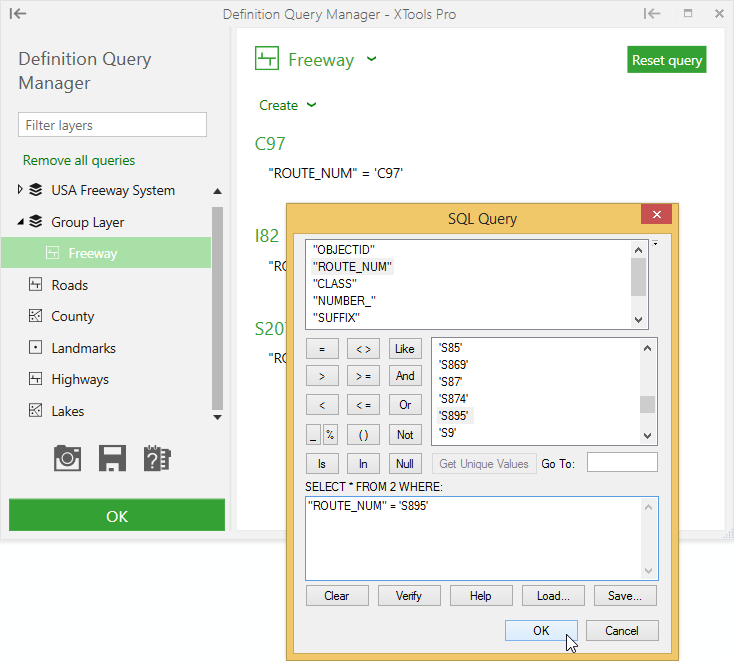The width and height of the screenshot is (734, 661).
Task: Click the Verify button
Action: pos(409,595)
